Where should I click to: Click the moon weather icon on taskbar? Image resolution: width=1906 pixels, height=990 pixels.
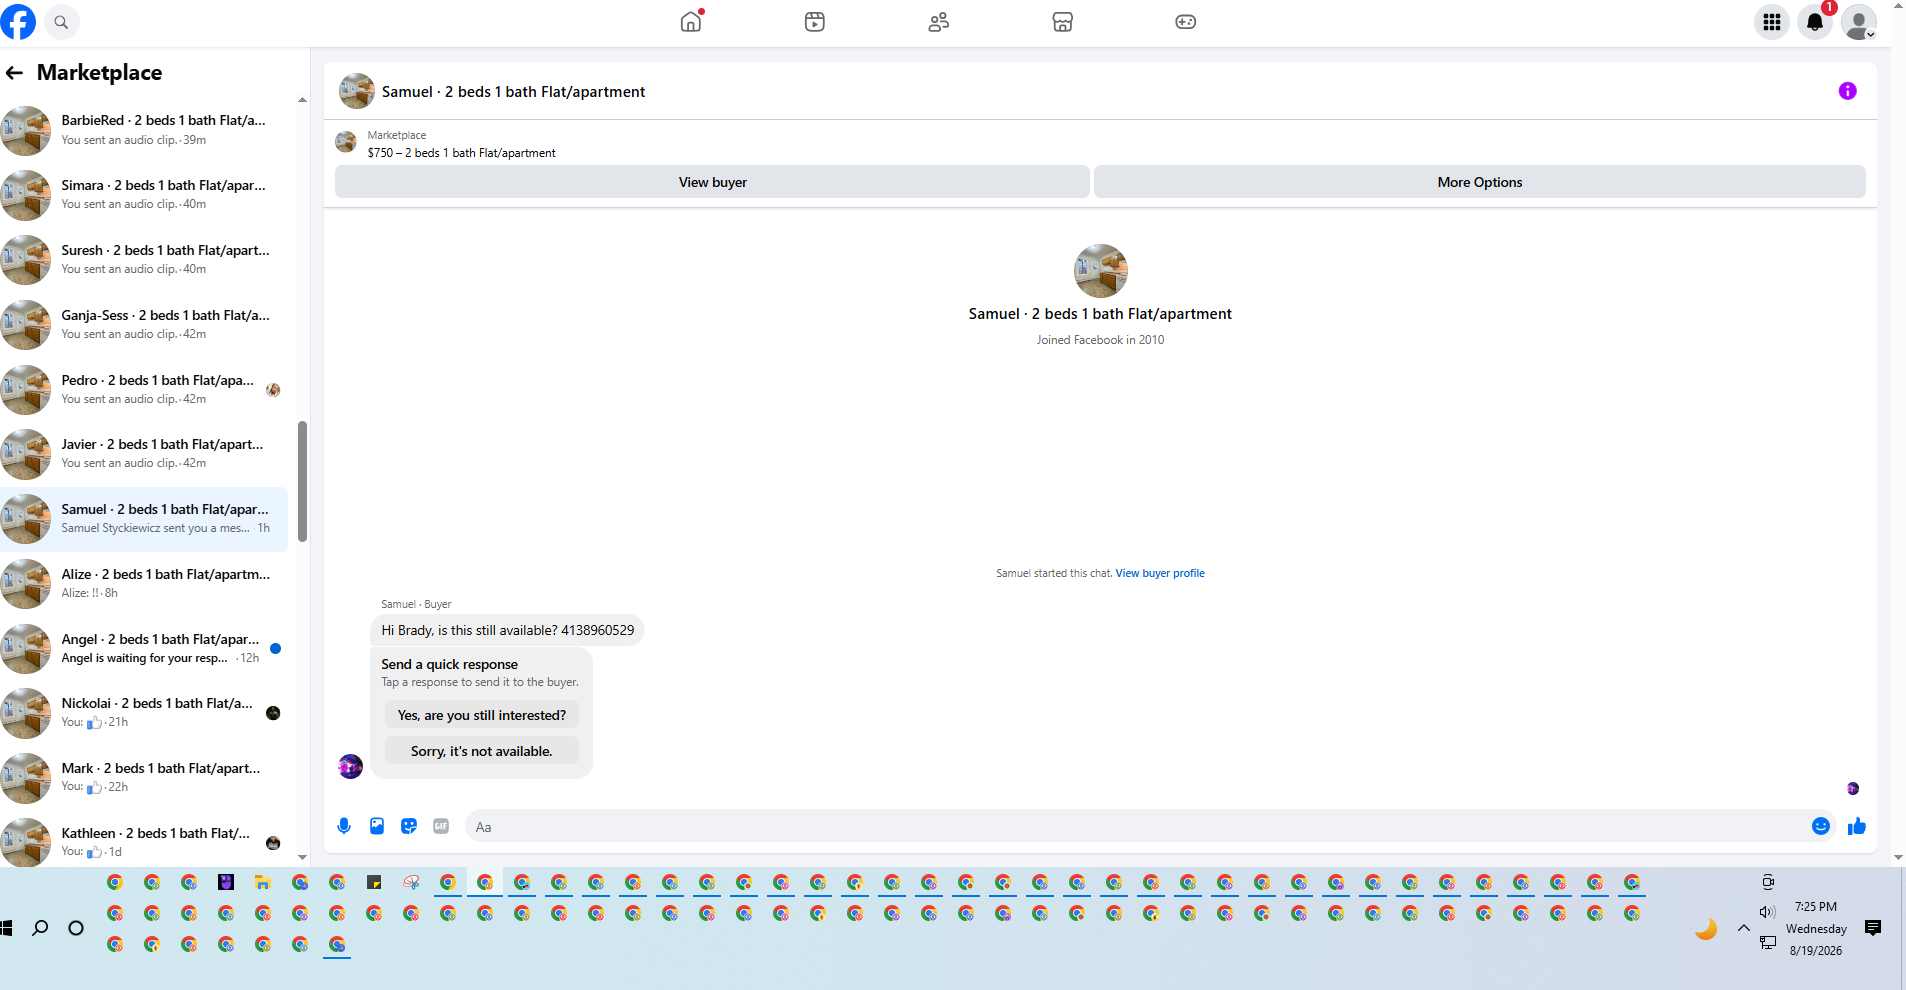(1706, 929)
